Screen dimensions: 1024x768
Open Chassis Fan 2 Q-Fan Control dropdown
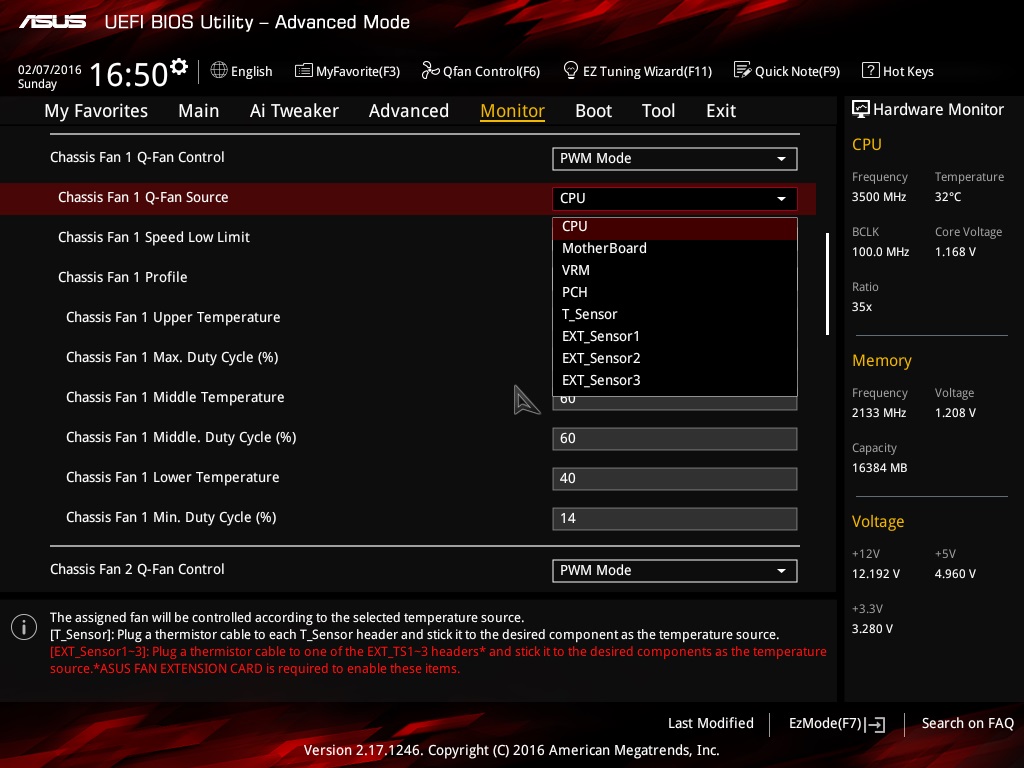[x=675, y=571]
